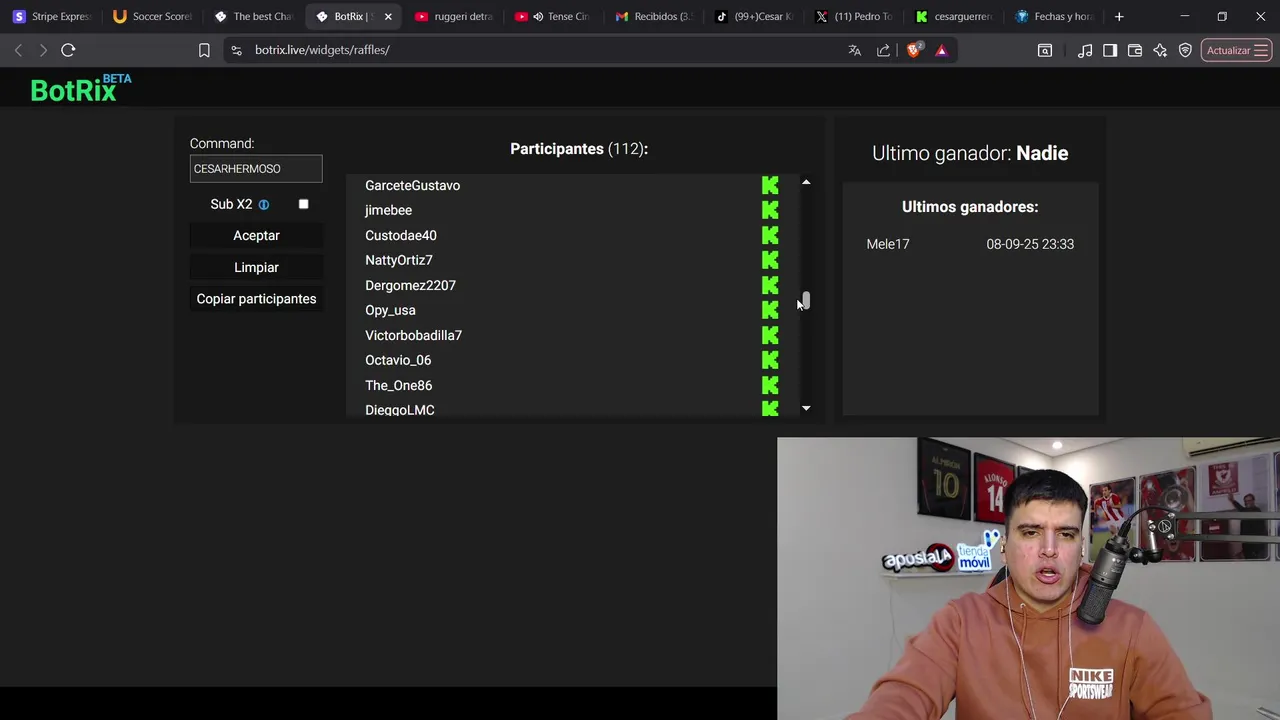1280x720 pixels.
Task: Open the Brave Wallet icon
Action: click(1135, 50)
